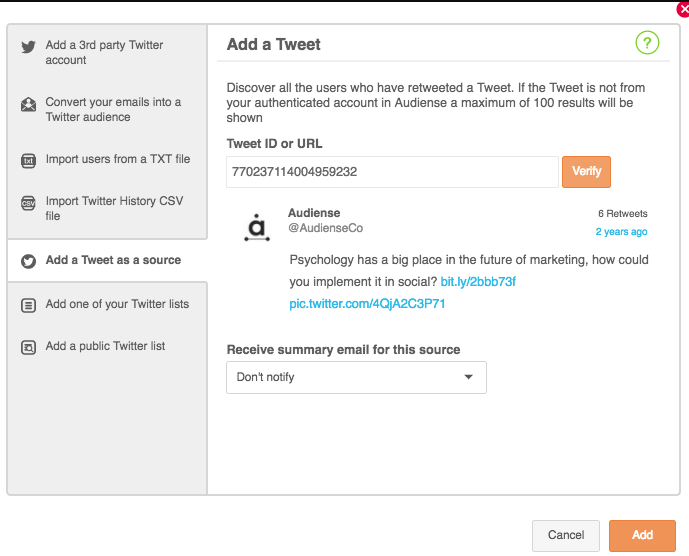This screenshot has height=556, width=689.
Task: Expand the Don't notify dropdown arrow
Action: [x=468, y=377]
